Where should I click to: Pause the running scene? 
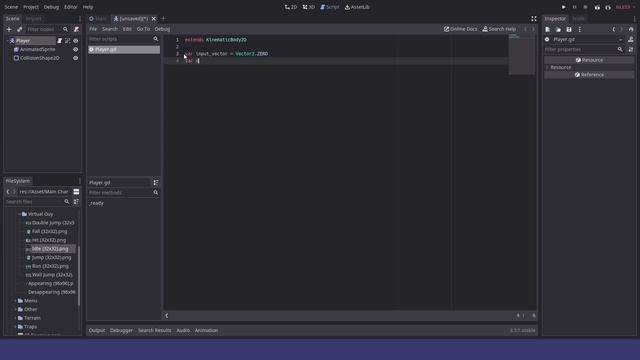click(574, 7)
